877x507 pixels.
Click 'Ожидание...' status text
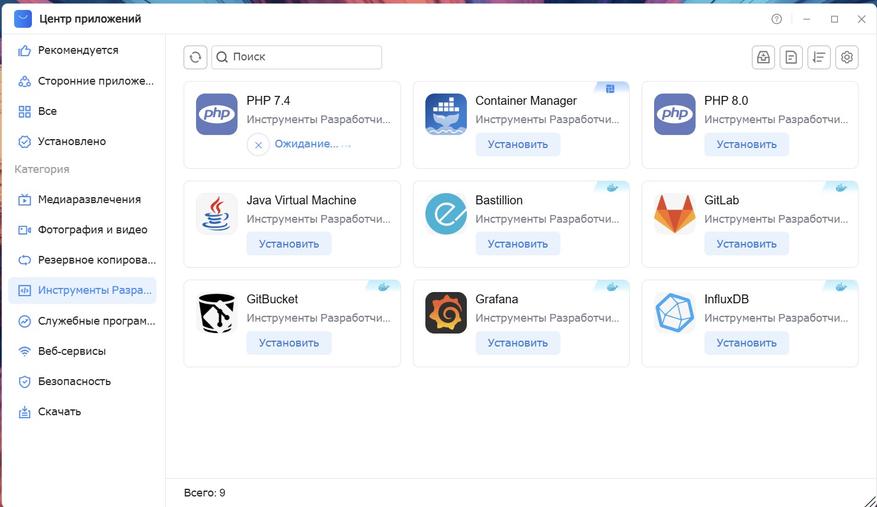pos(306,144)
